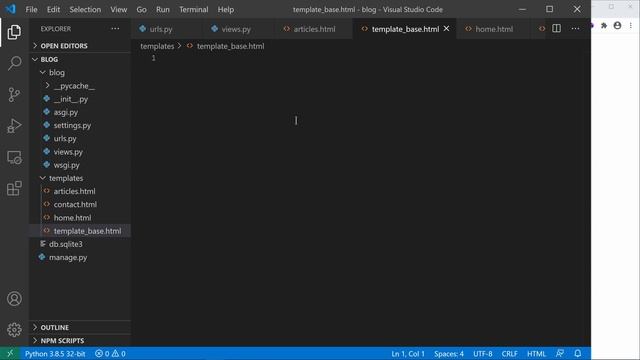Viewport: 640px width, 360px height.
Task: Click the profile avatar icon in the browser window
Action: click(x=618, y=26)
